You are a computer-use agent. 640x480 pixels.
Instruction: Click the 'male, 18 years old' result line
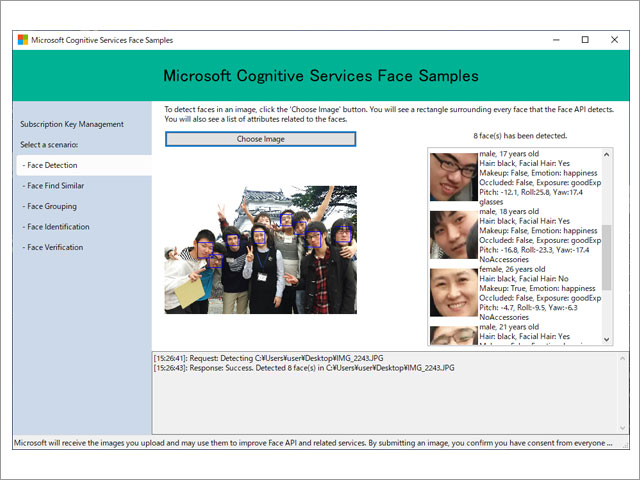coord(509,211)
